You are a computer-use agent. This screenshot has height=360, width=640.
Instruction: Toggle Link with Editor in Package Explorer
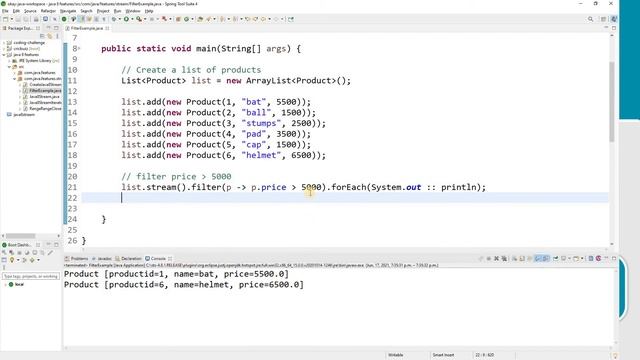coord(50,36)
